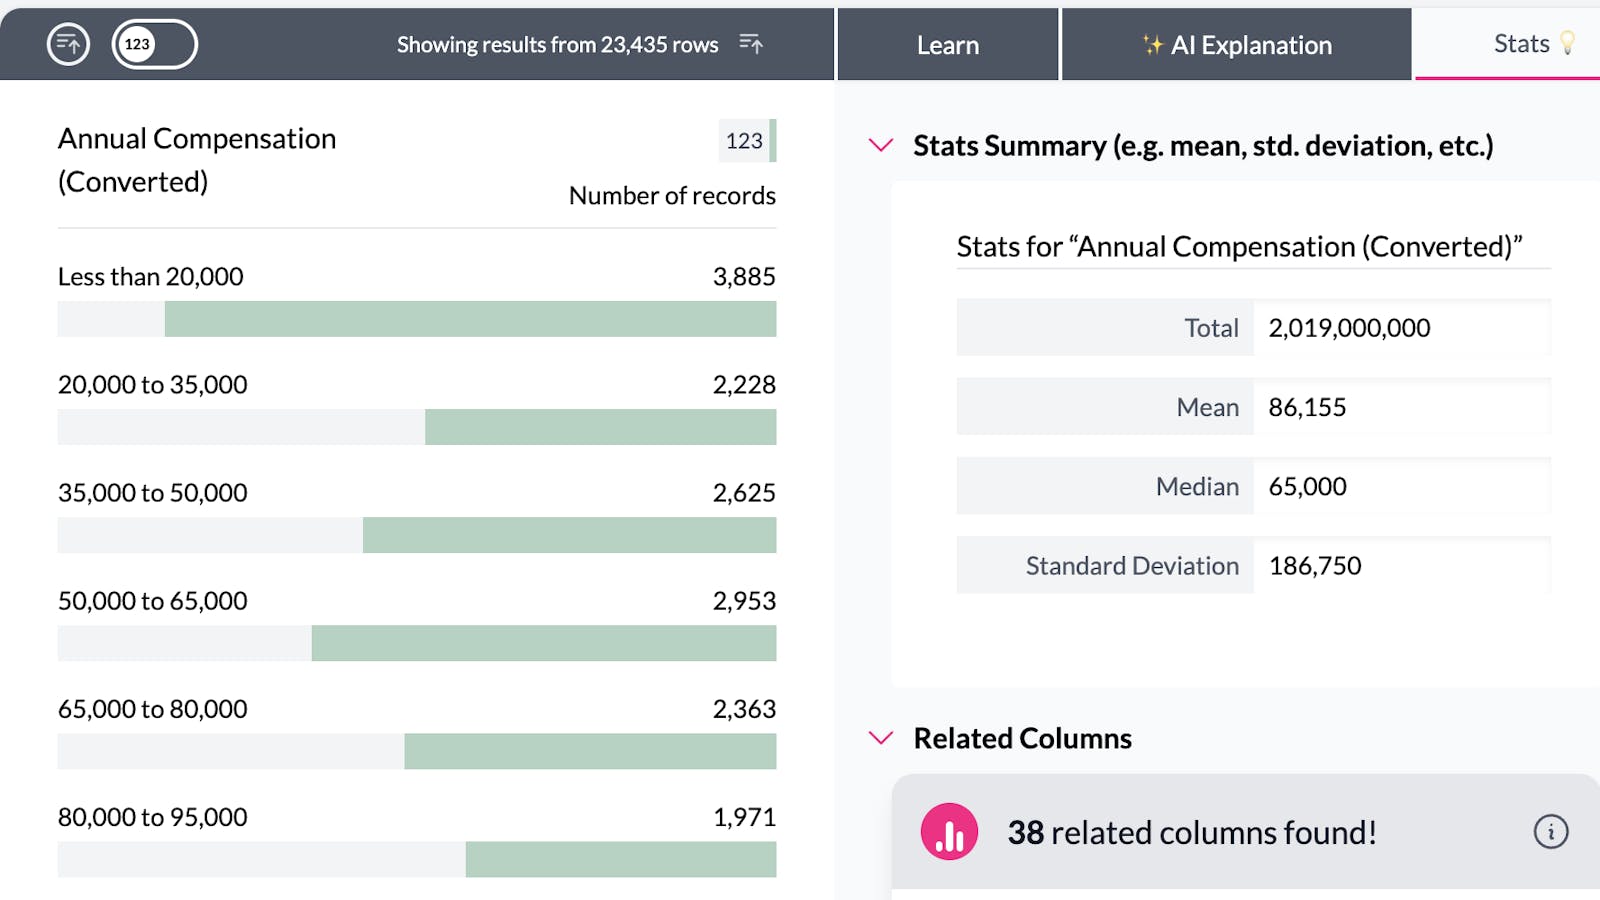Image resolution: width=1600 pixels, height=900 pixels.
Task: Select the 'Less than 20,000' histogram bar
Action: 470,319
